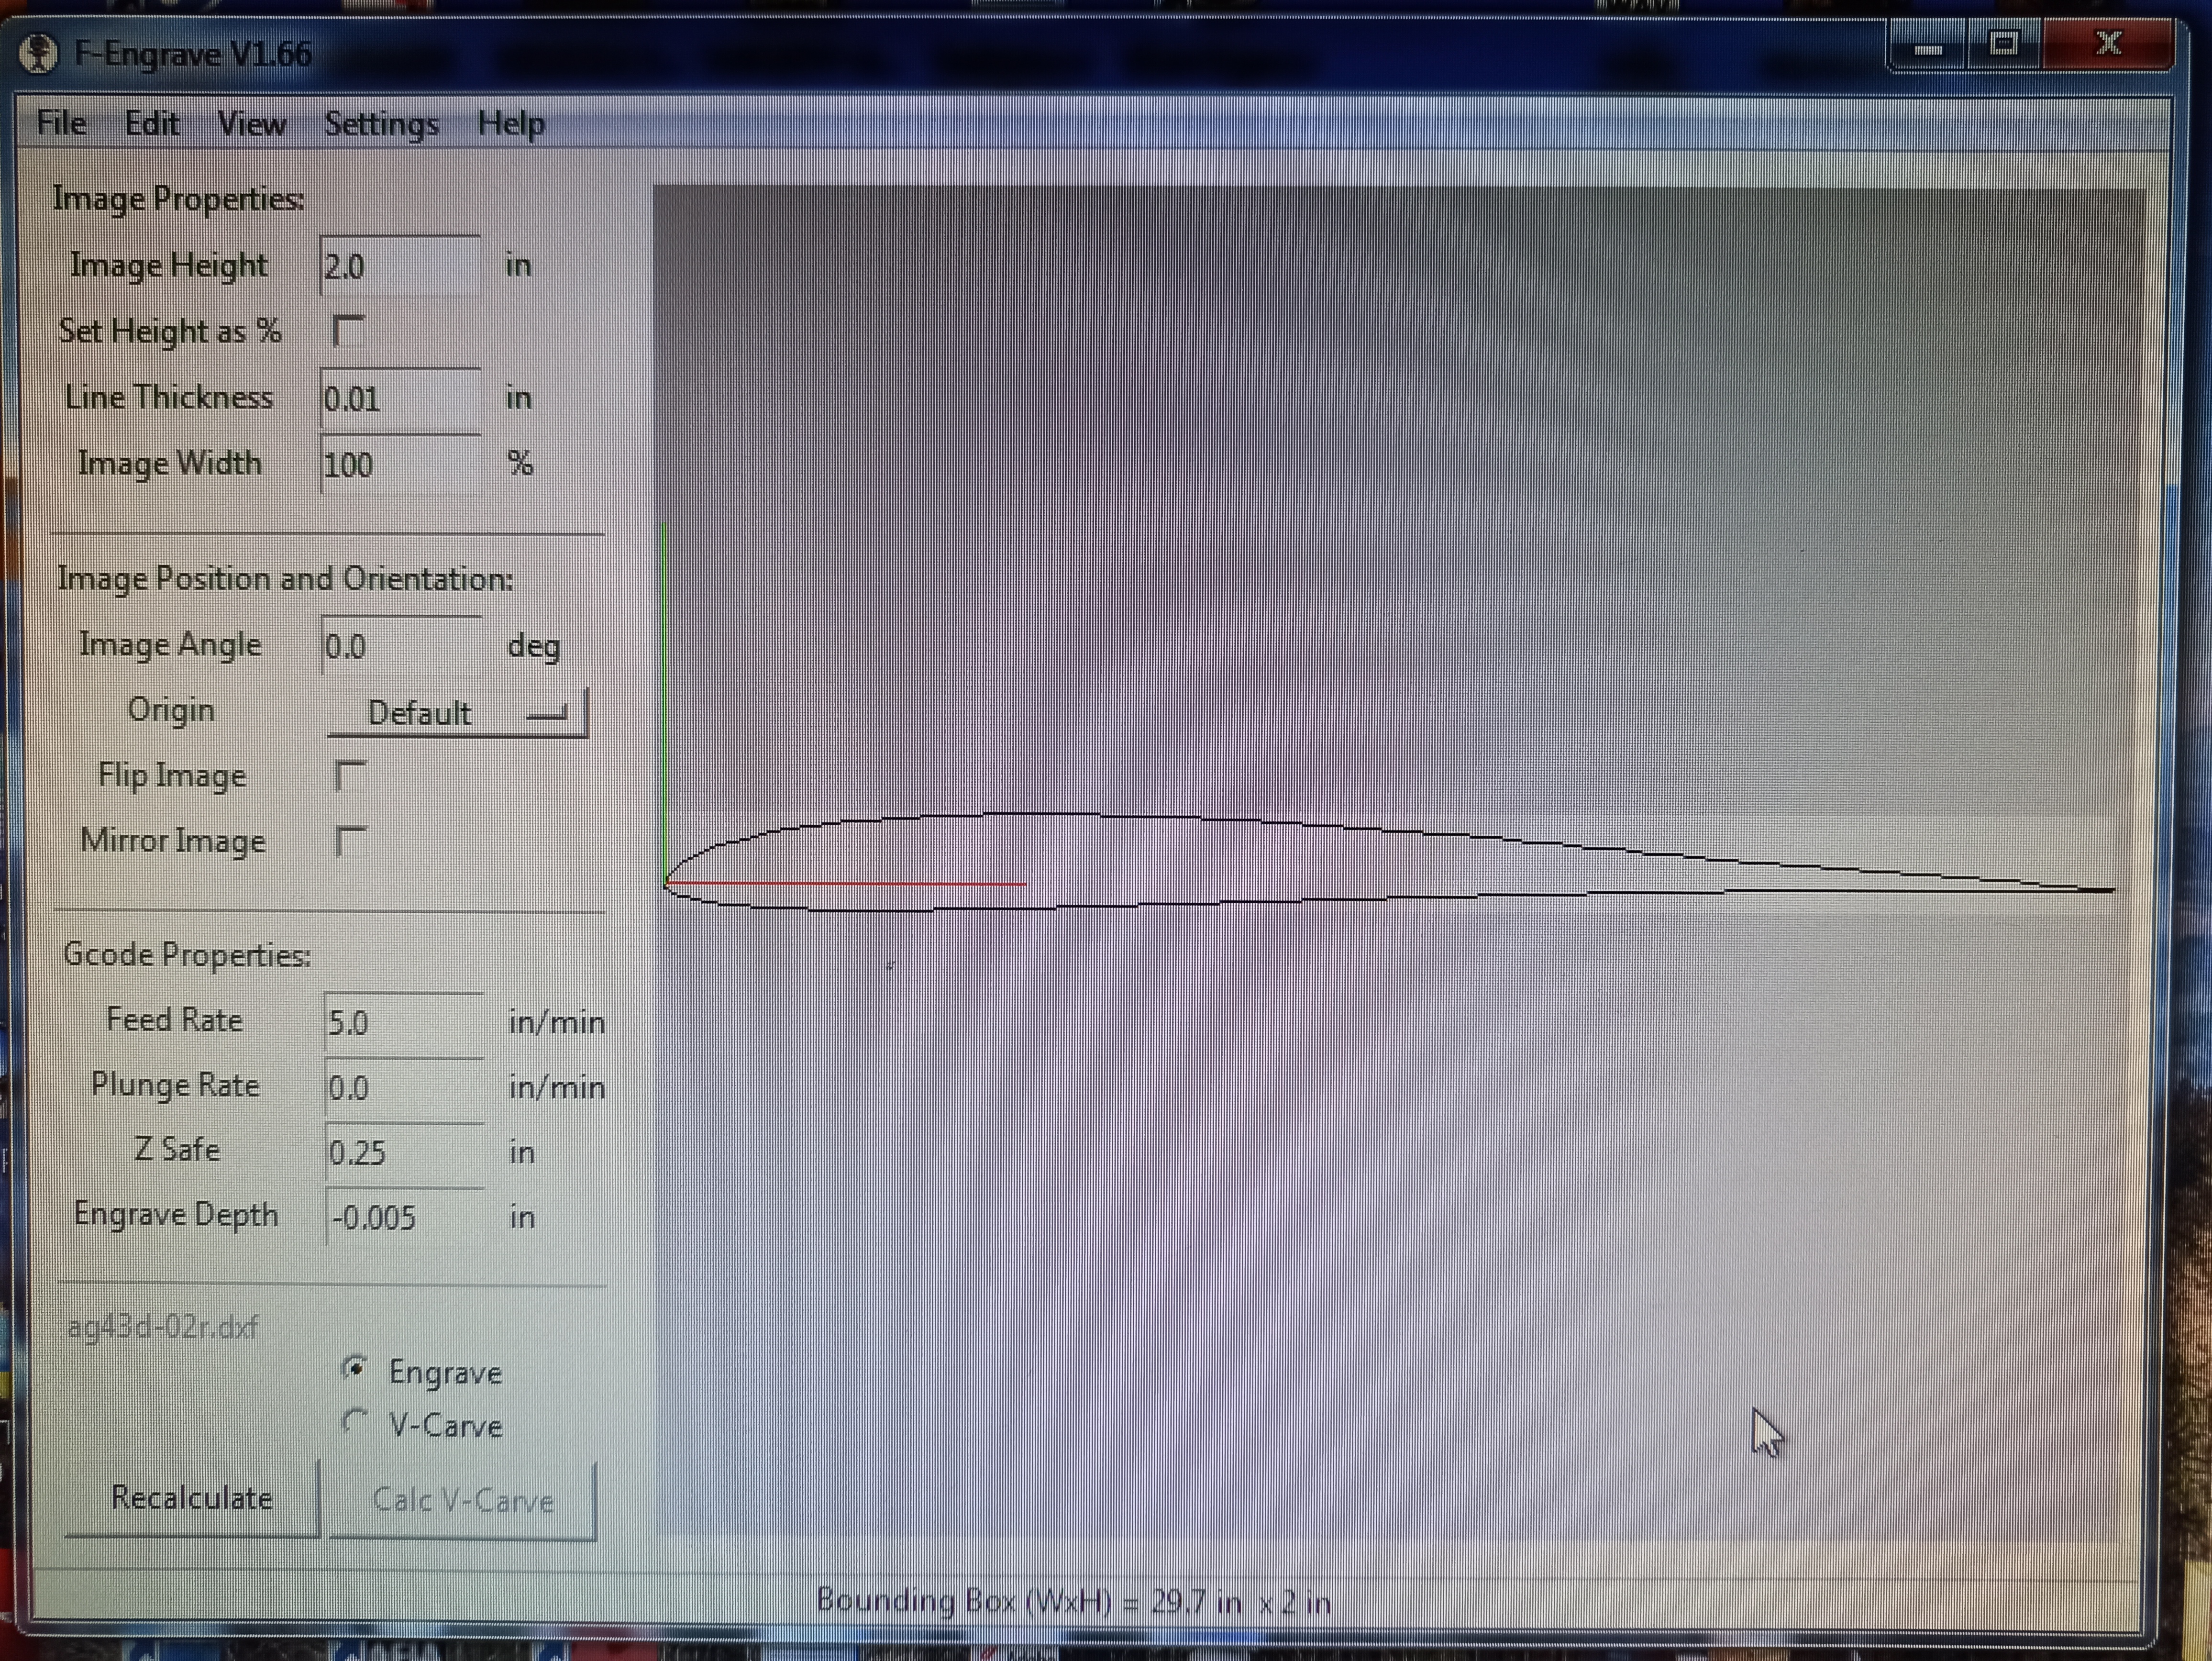Toggle the Flip Image checkbox

coord(350,776)
